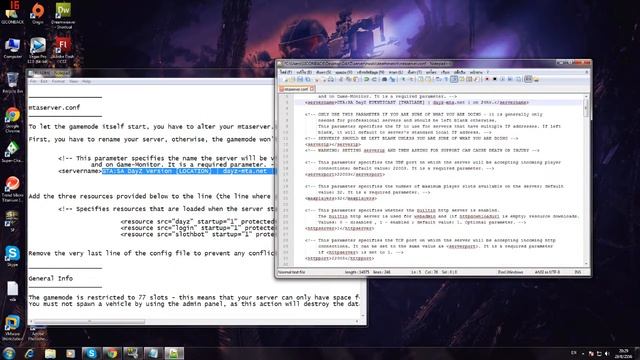Click the <serverip> line in Notepad++ editor
This screenshot has height=360, width=640.
(333, 144)
